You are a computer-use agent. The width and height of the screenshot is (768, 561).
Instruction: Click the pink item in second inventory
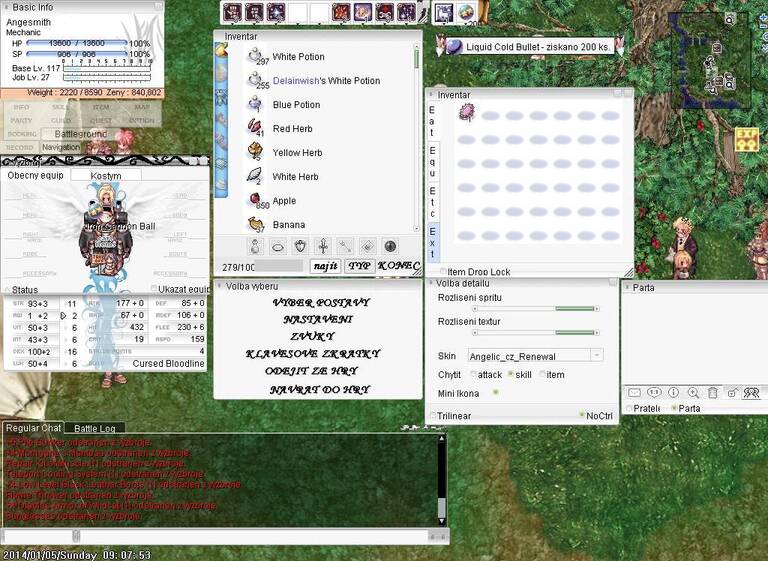pyautogui.click(x=466, y=114)
